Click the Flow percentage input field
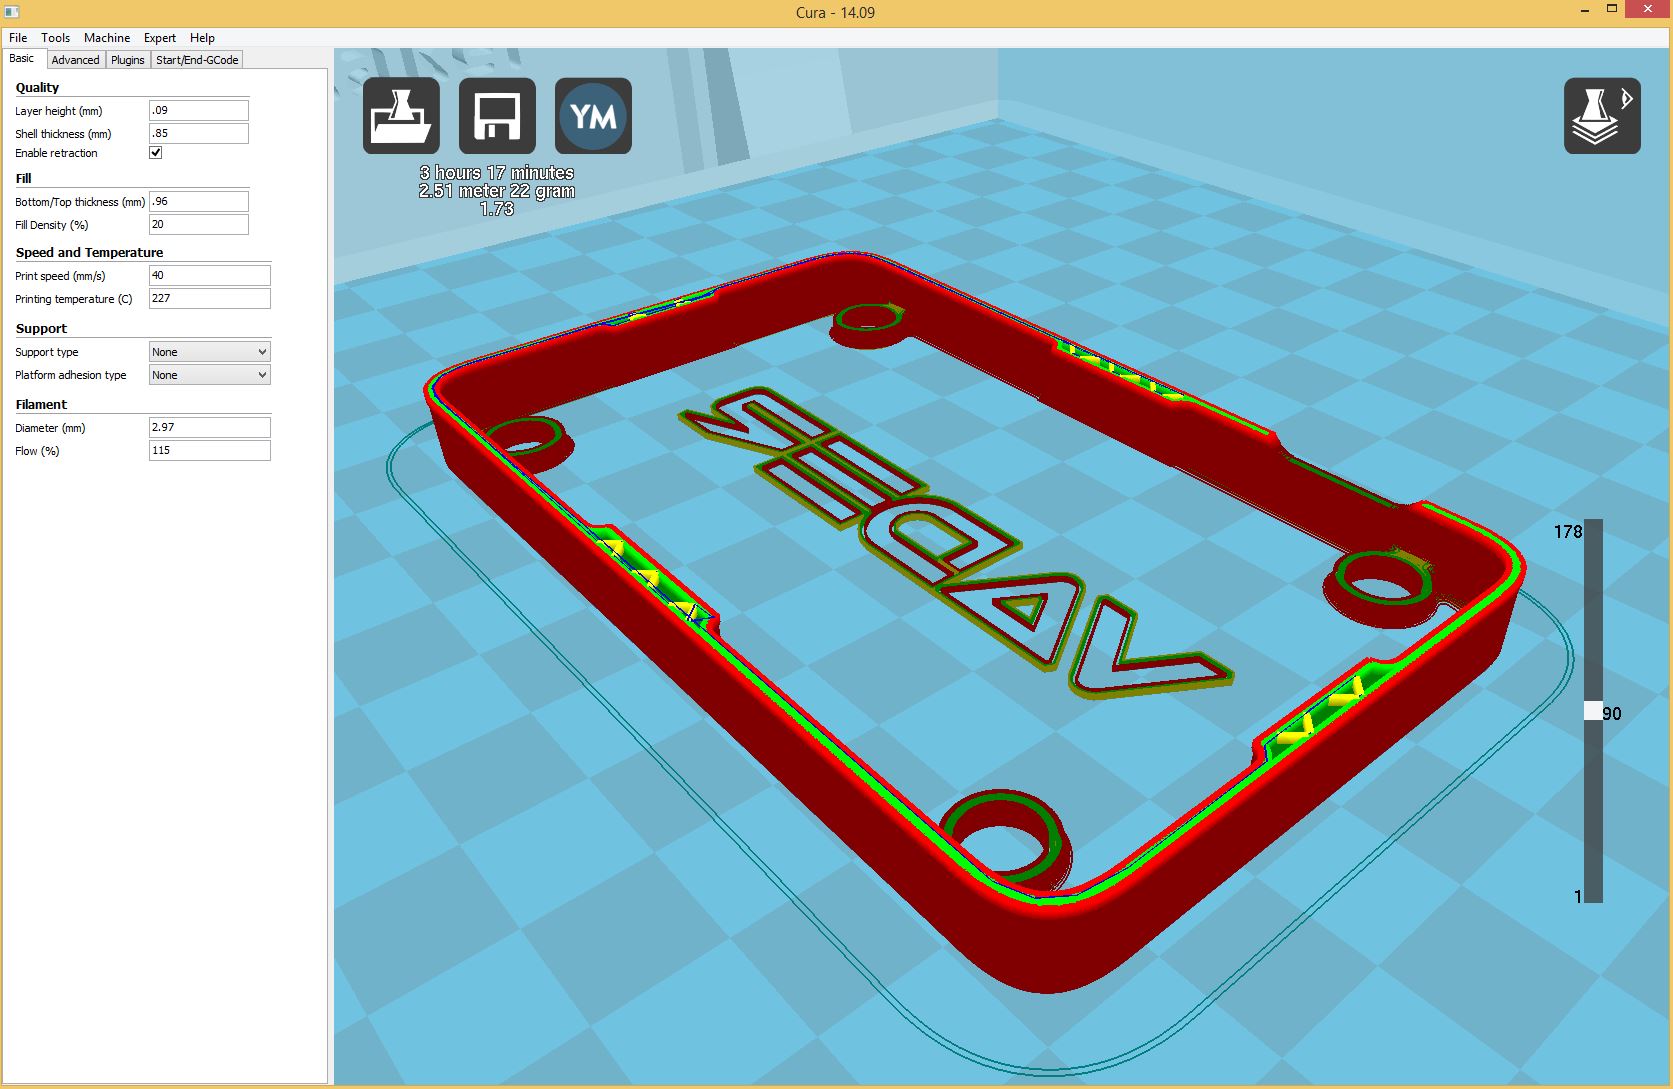Viewport: 1673px width, 1089px height. point(210,451)
